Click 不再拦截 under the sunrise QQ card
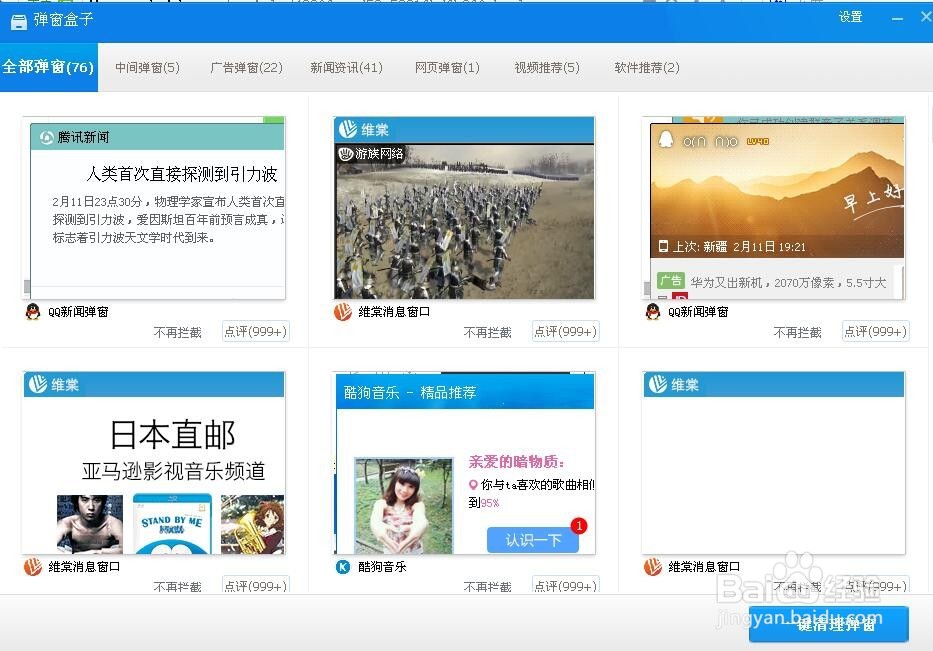 pyautogui.click(x=797, y=332)
